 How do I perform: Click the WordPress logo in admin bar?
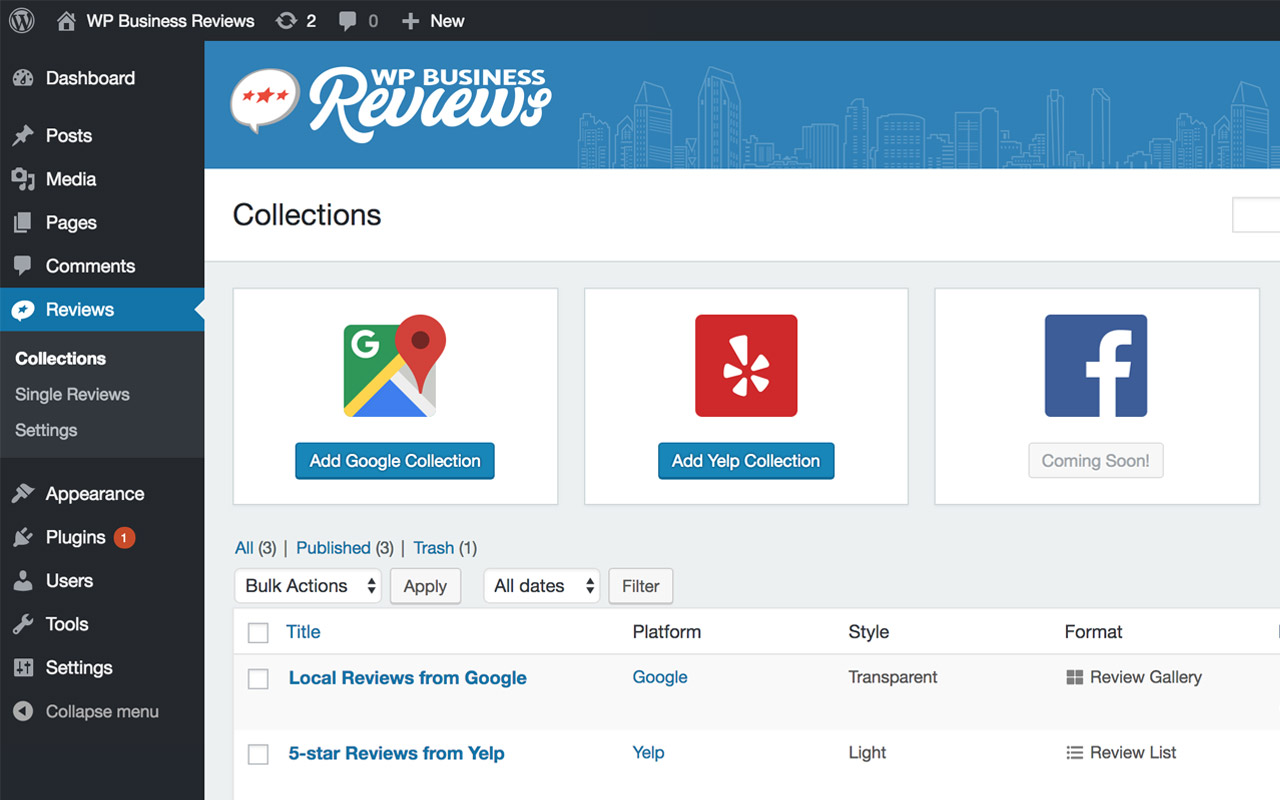pos(22,20)
